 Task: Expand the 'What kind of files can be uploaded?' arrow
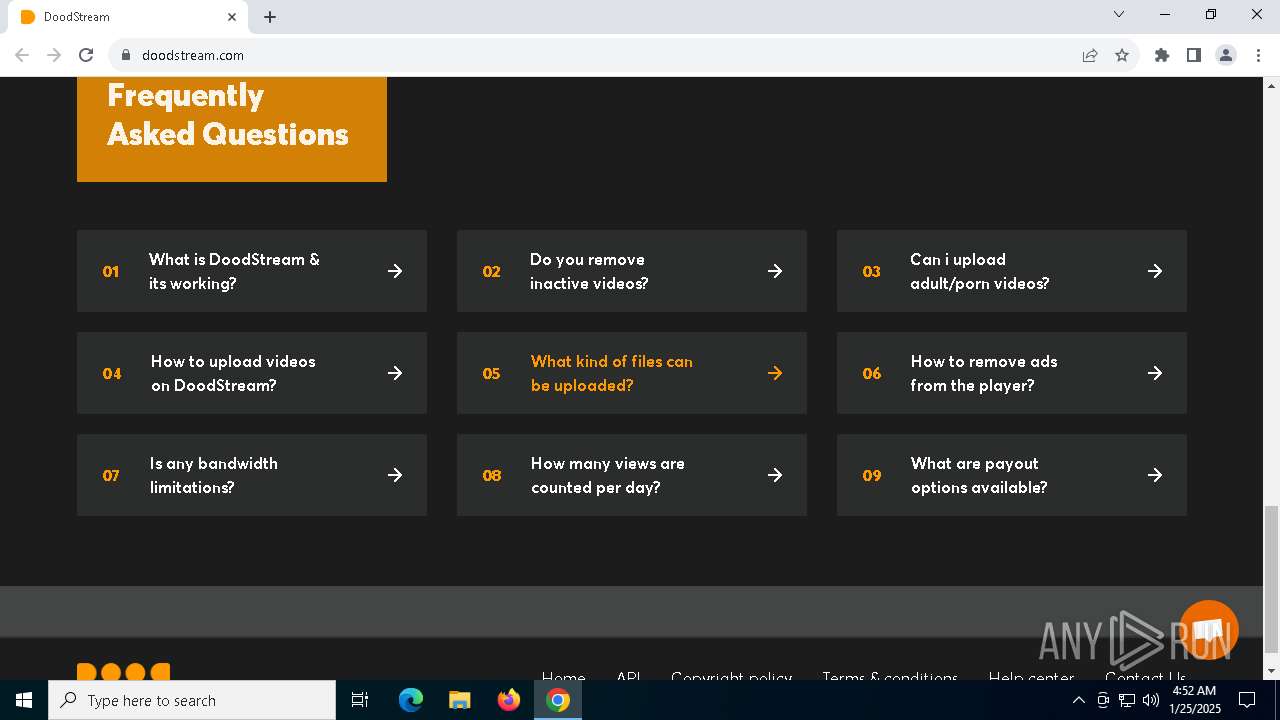[775, 373]
